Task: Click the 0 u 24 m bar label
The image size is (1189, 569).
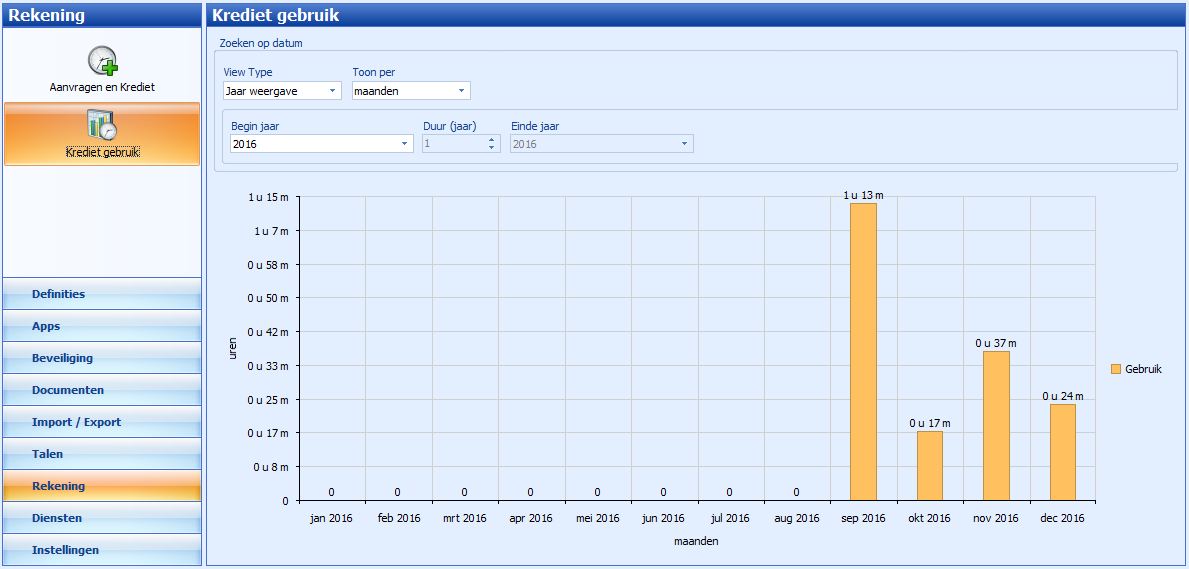Action: point(1062,396)
